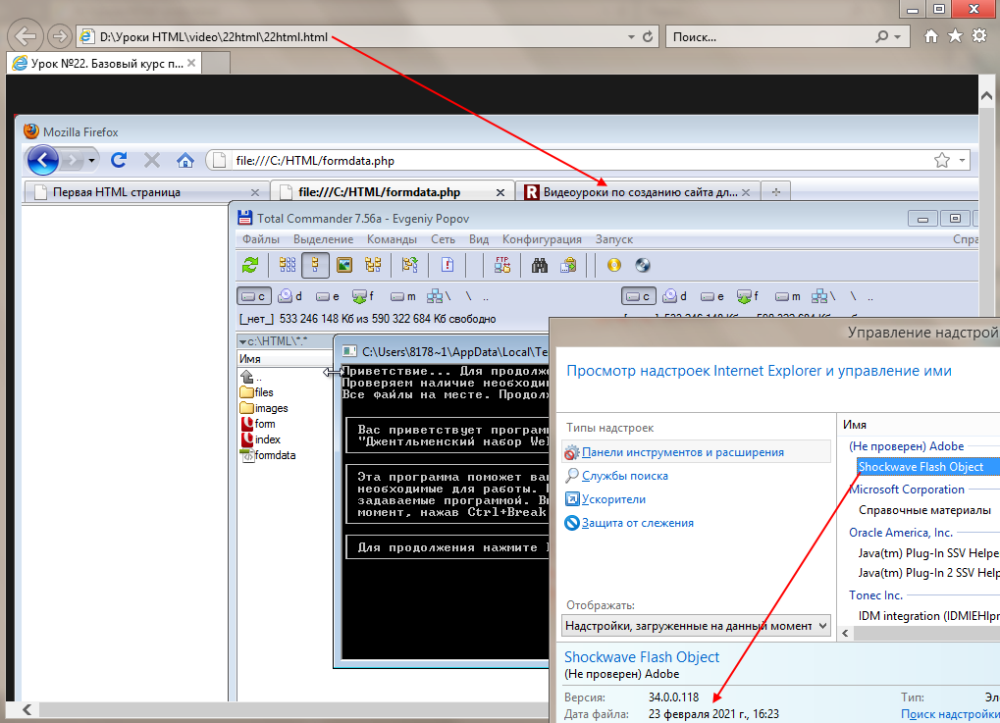
Task: Click Total Commander pack files icon
Action: point(568,265)
